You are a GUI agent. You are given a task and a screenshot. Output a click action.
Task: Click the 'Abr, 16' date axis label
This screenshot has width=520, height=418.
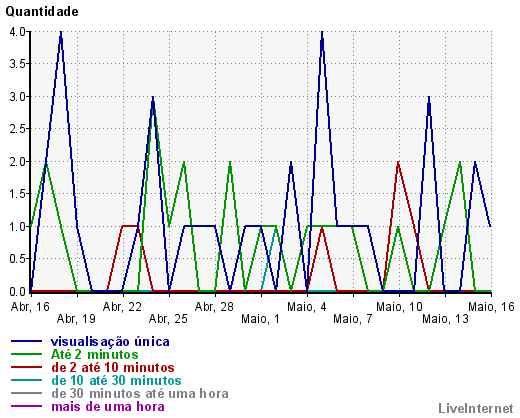click(30, 307)
